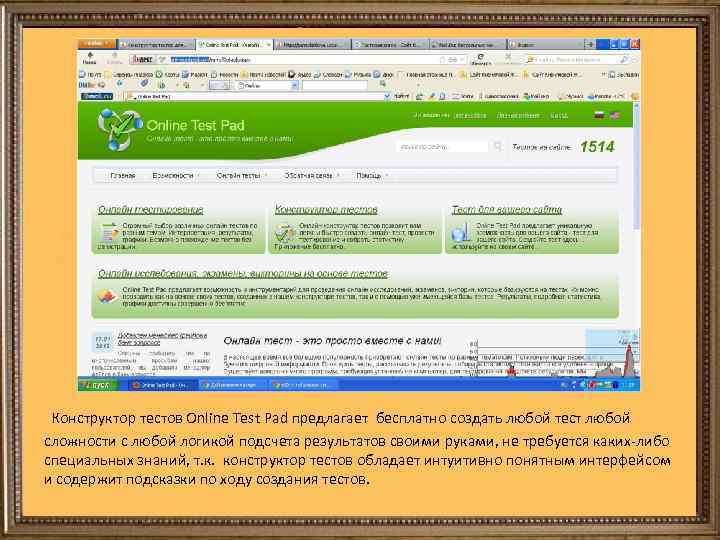Click the Online Test Pad logo
The image size is (720, 540).
click(x=119, y=129)
